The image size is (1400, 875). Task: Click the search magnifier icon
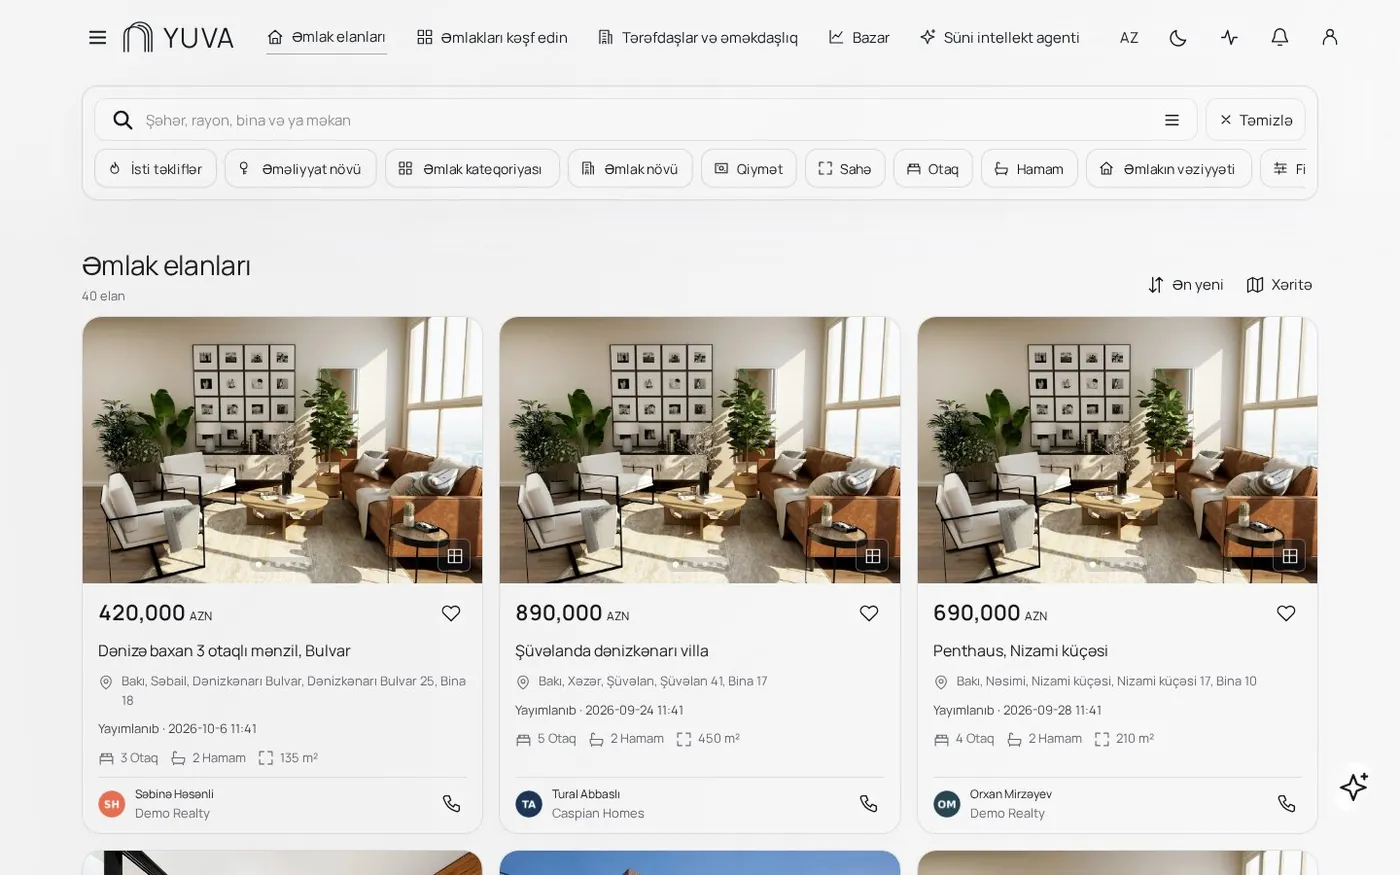pyautogui.click(x=123, y=120)
